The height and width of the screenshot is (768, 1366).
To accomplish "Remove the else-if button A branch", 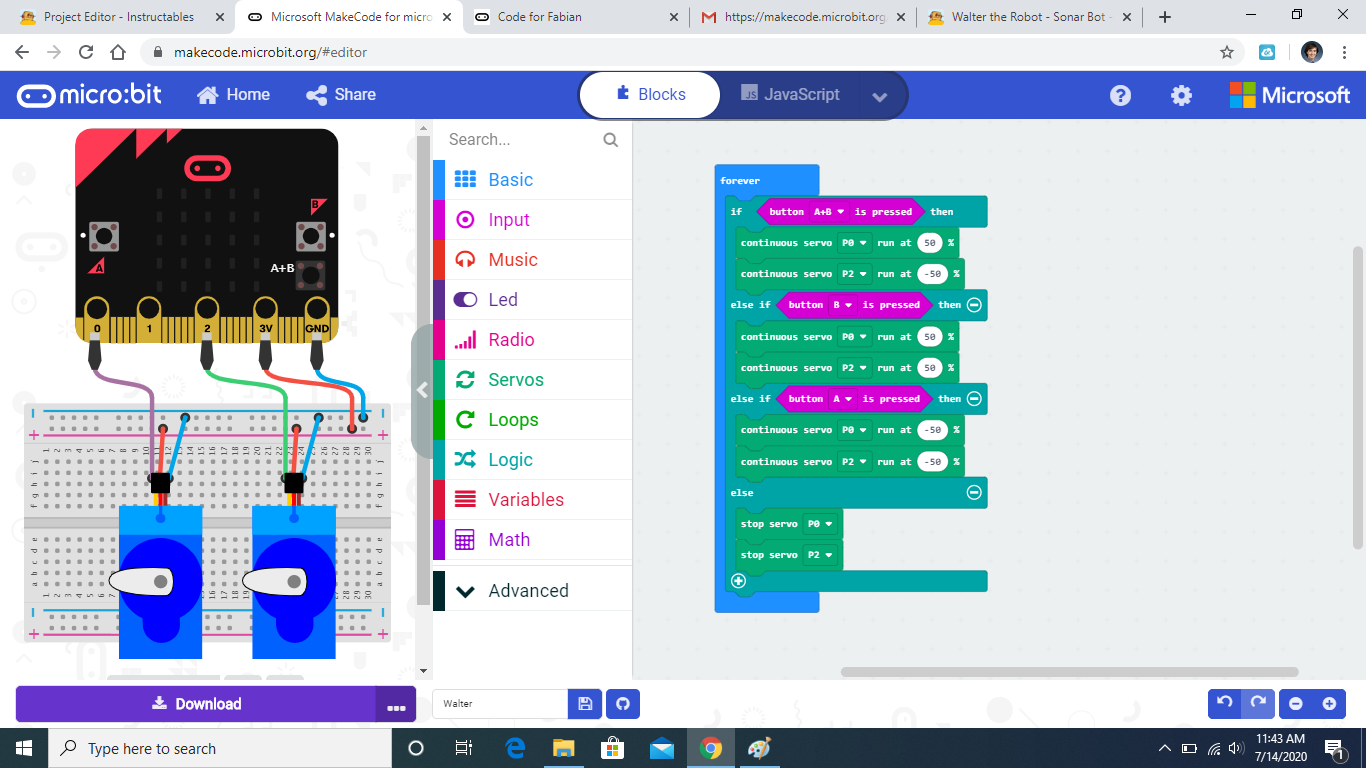I will pos(974,399).
